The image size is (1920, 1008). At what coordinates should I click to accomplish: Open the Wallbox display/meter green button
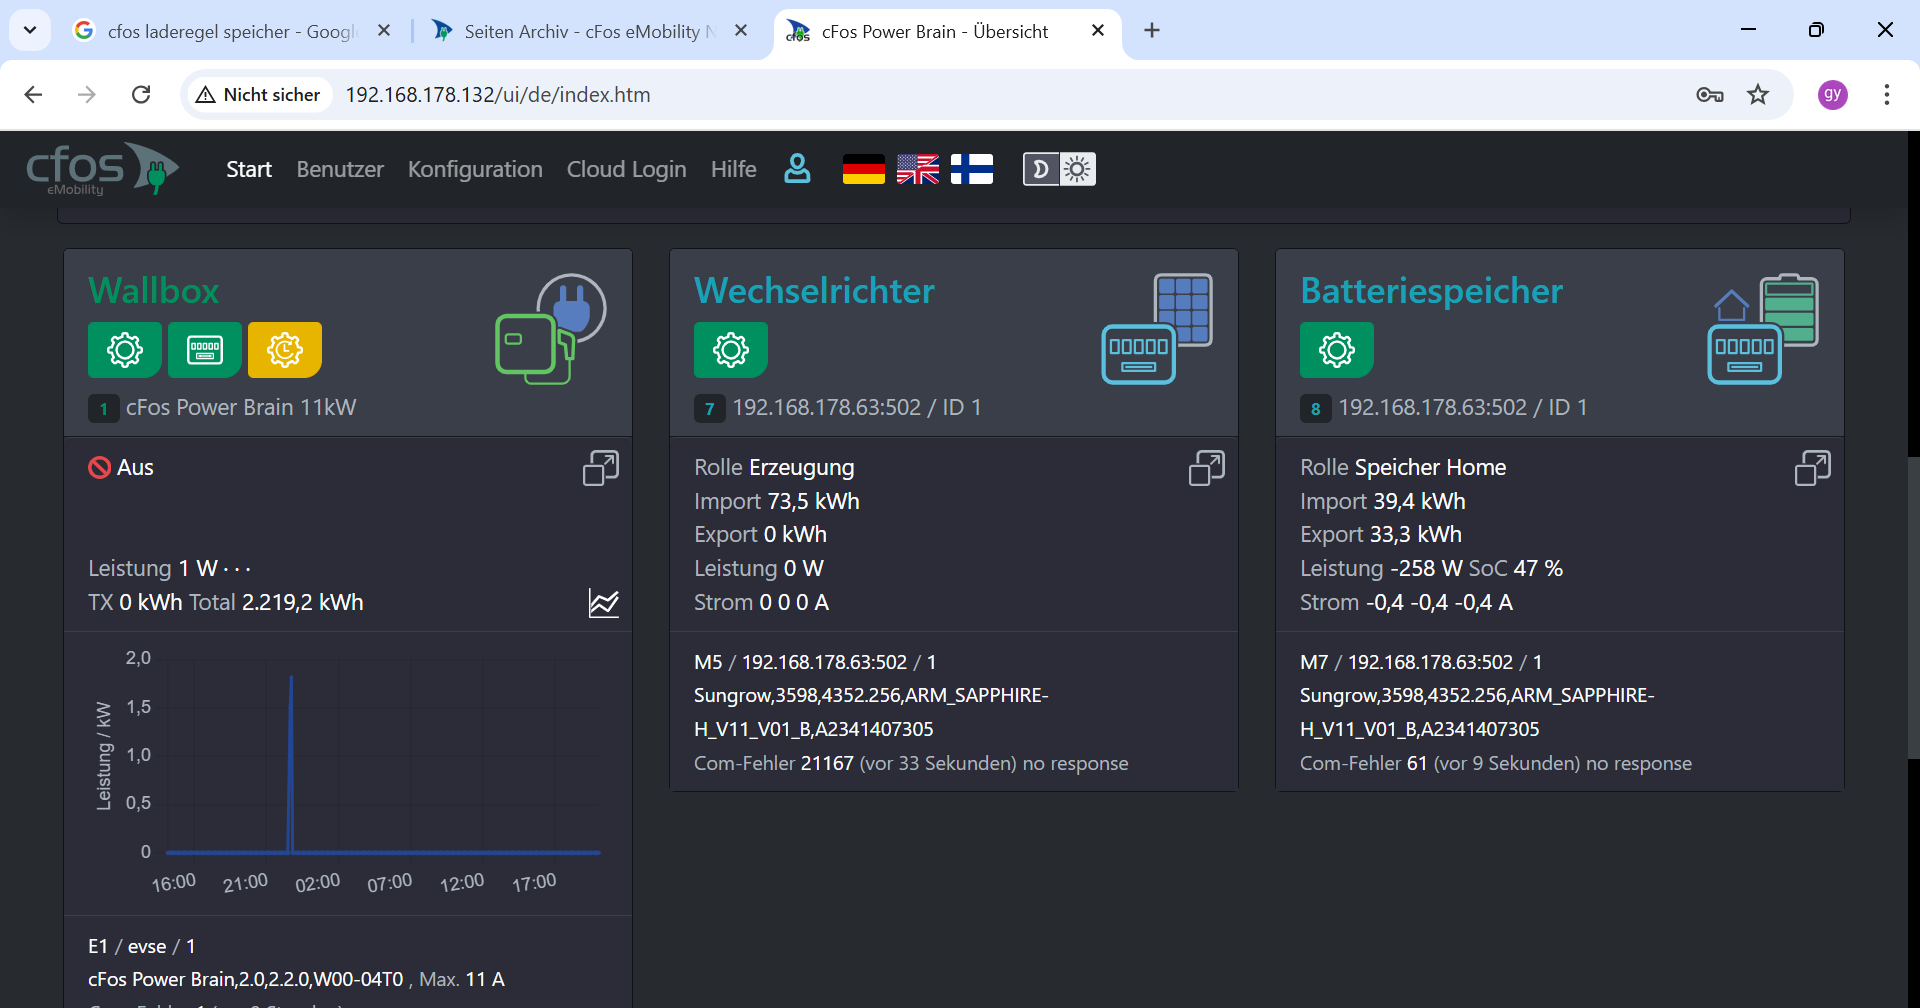(x=205, y=350)
